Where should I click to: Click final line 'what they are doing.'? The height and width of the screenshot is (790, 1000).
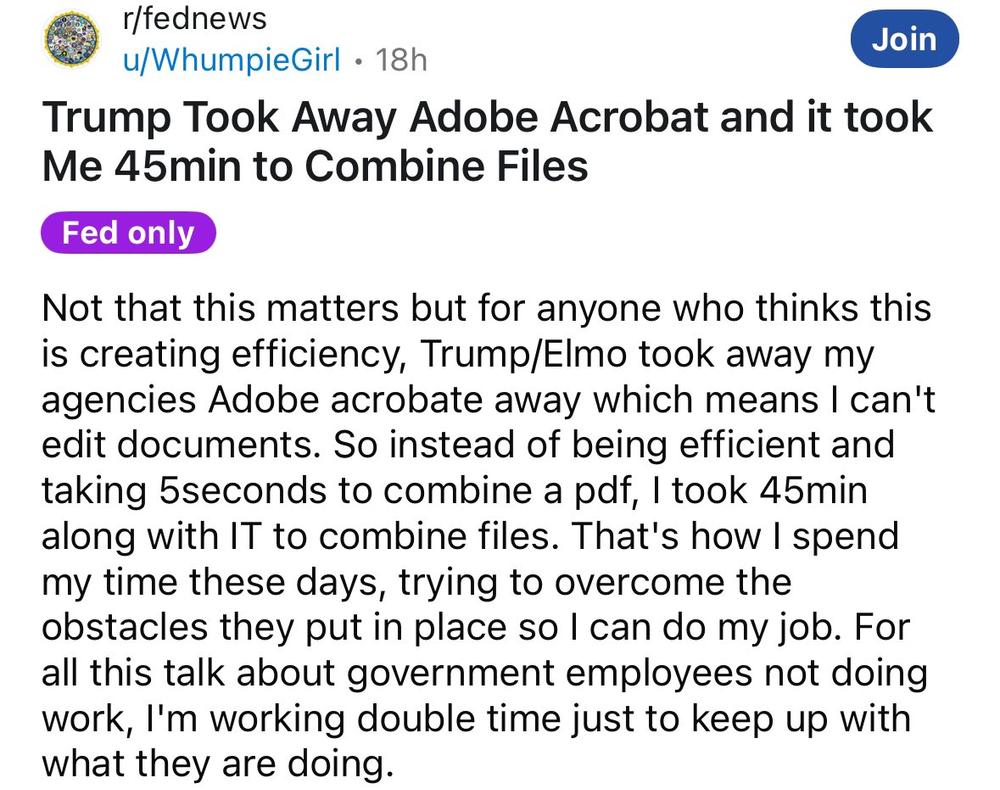(217, 764)
